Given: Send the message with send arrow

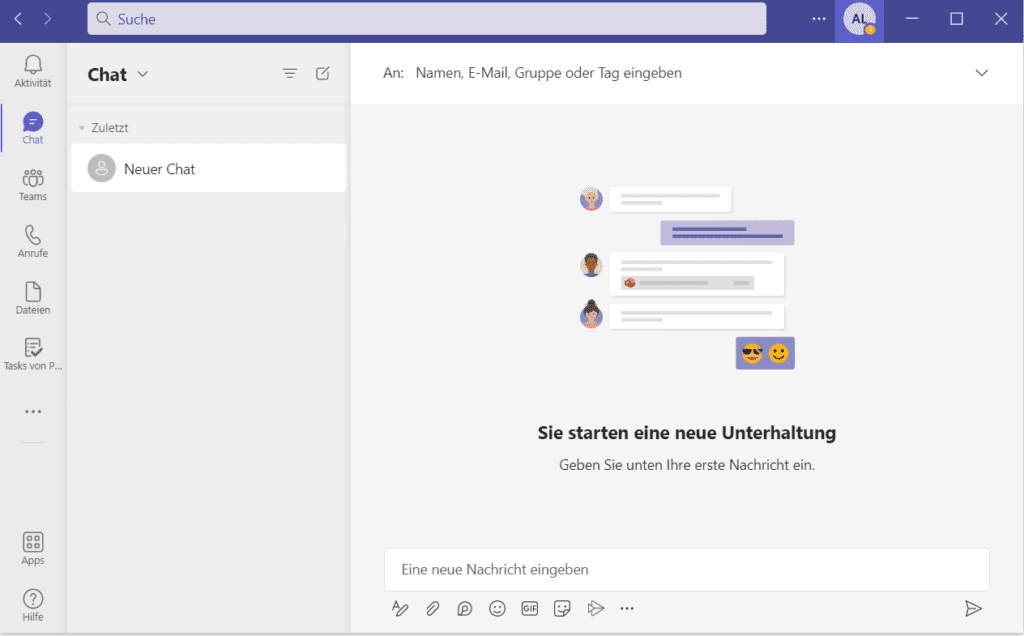Looking at the screenshot, I should coord(972,608).
